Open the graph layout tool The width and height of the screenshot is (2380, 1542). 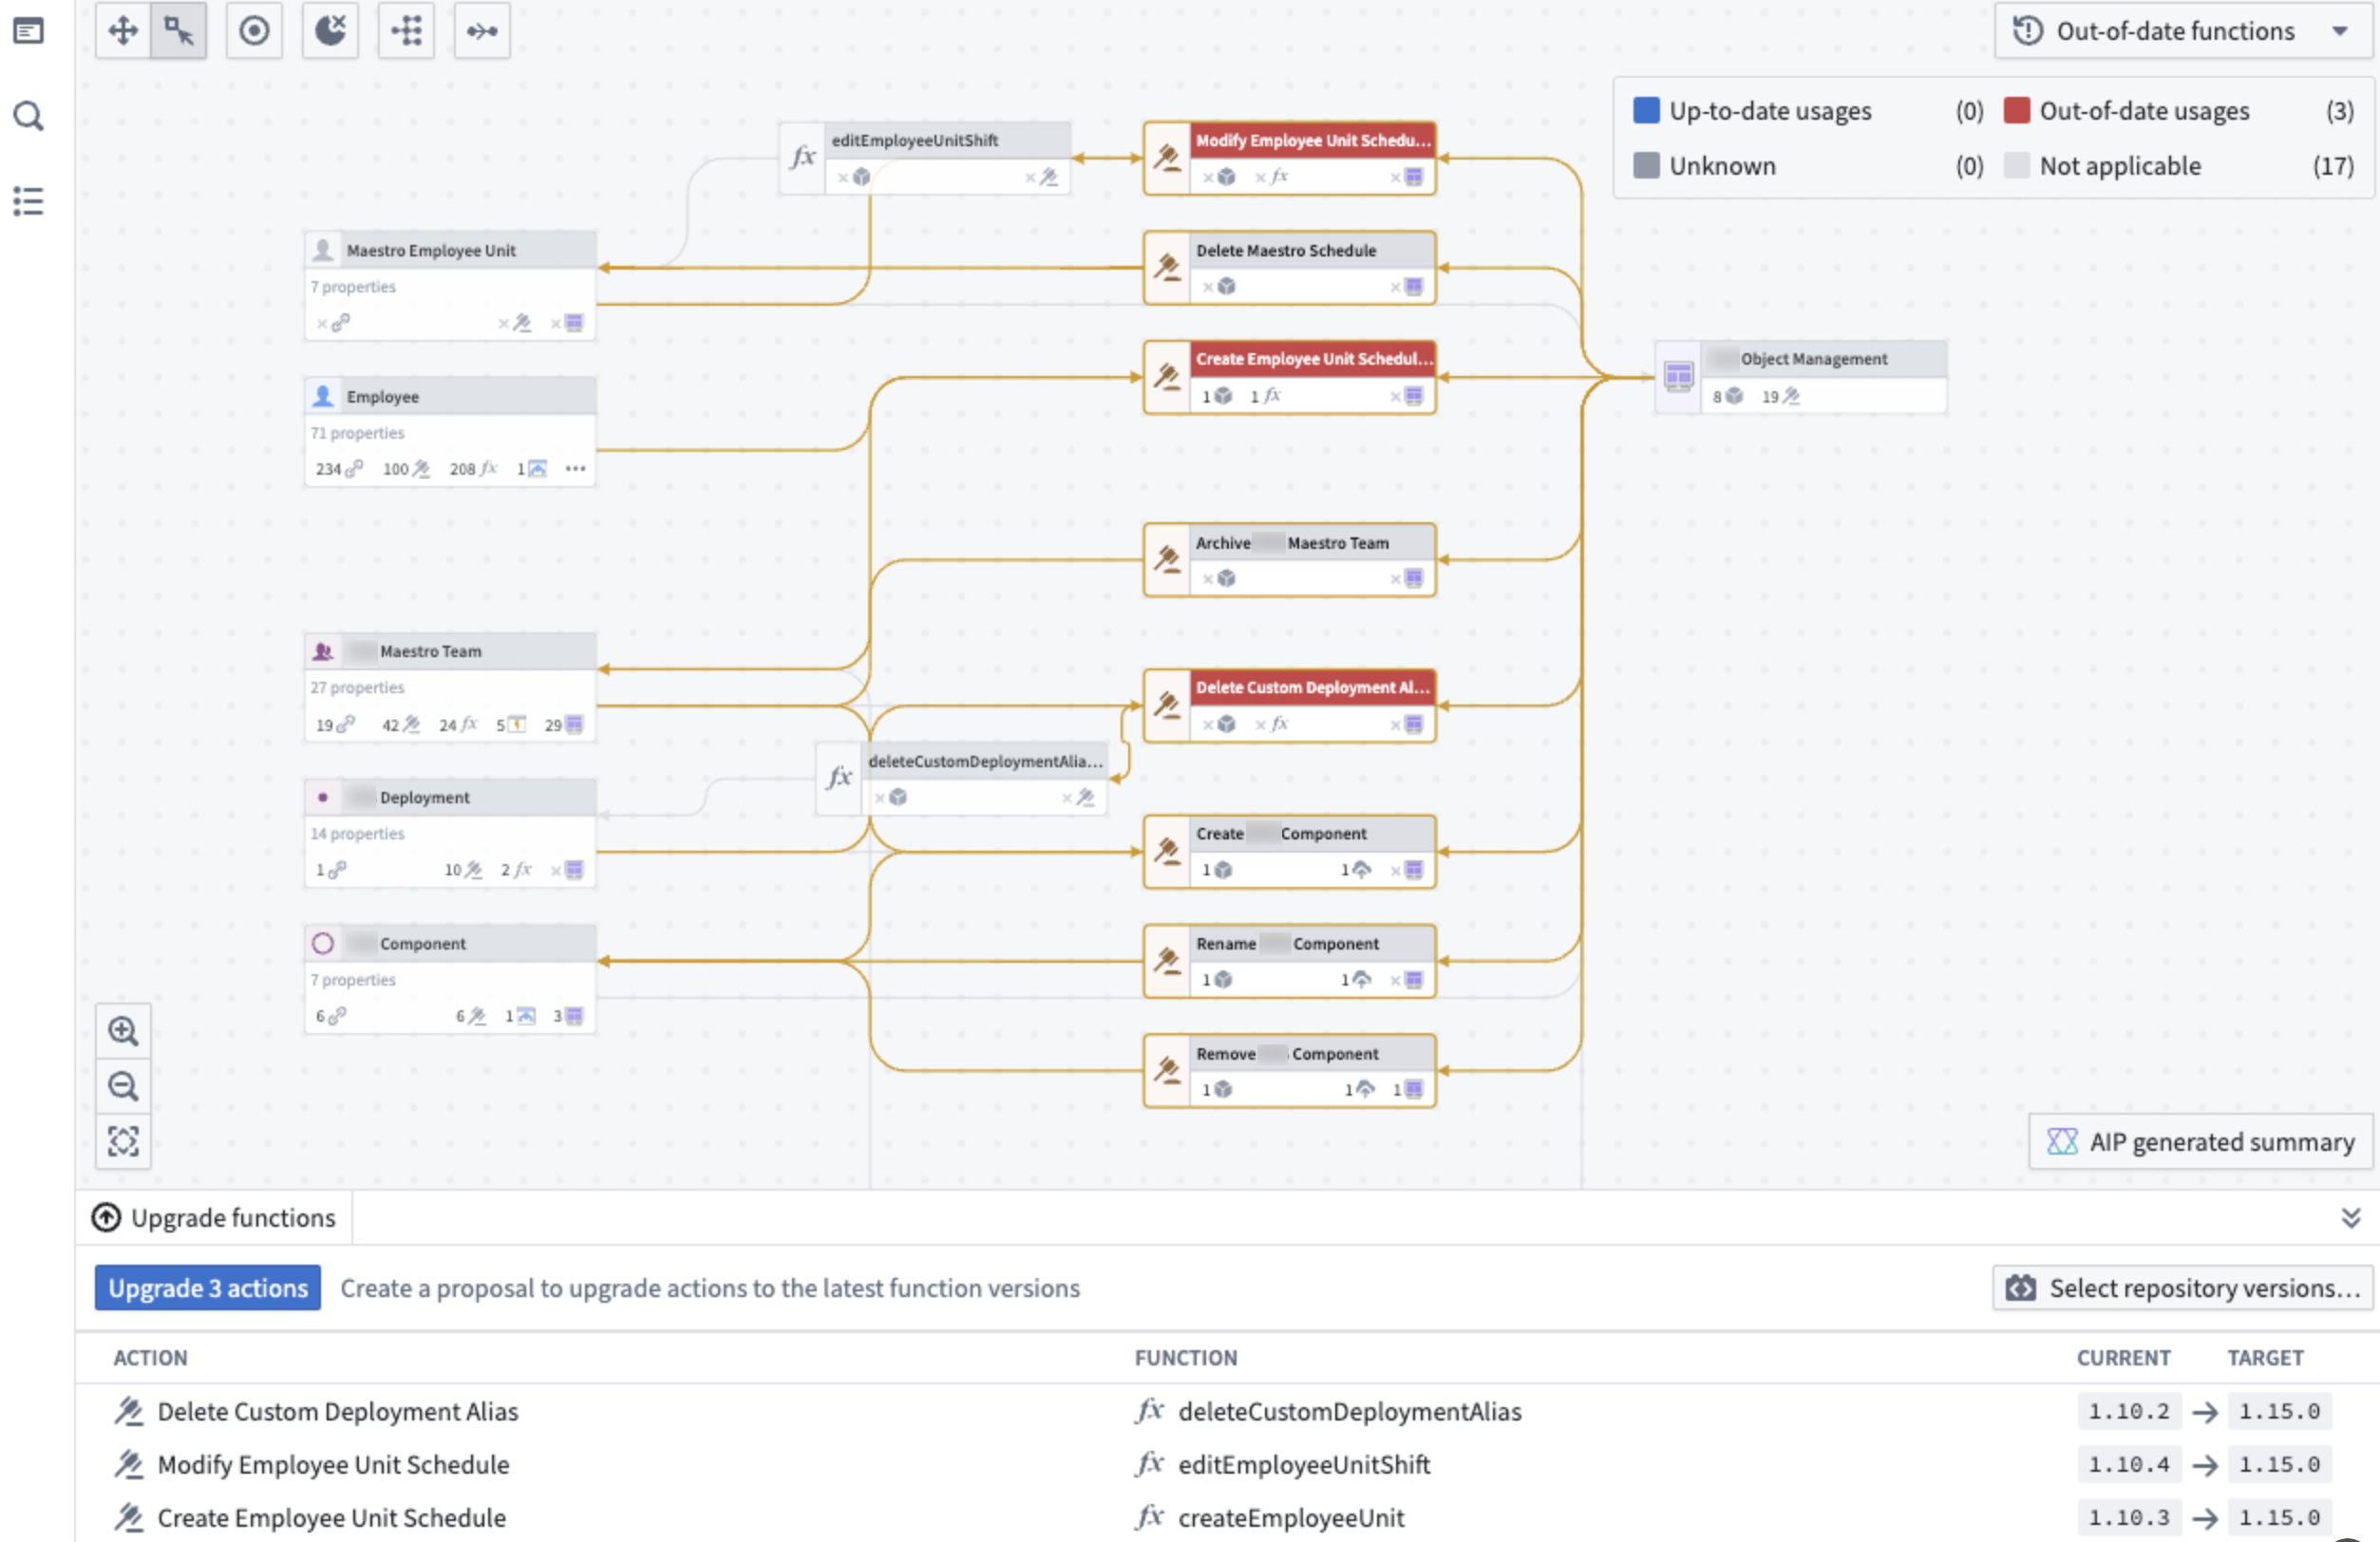[406, 30]
